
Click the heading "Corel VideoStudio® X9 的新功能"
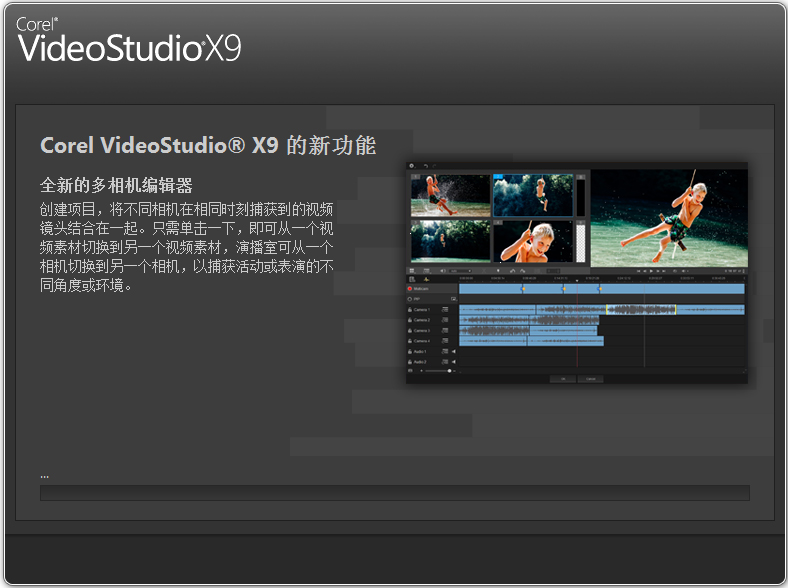click(x=208, y=146)
